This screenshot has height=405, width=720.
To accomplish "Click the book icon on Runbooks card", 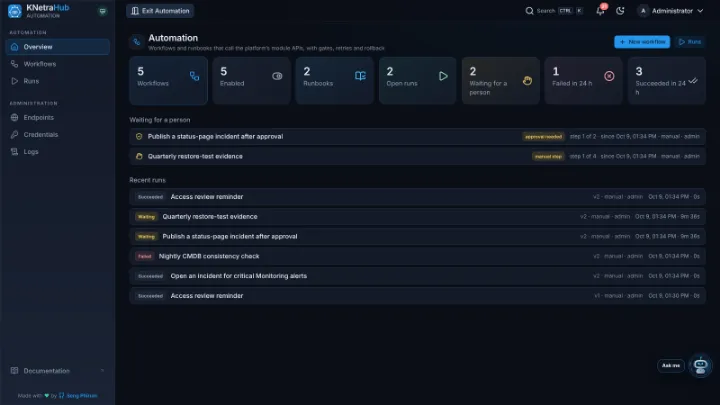I will (360, 76).
